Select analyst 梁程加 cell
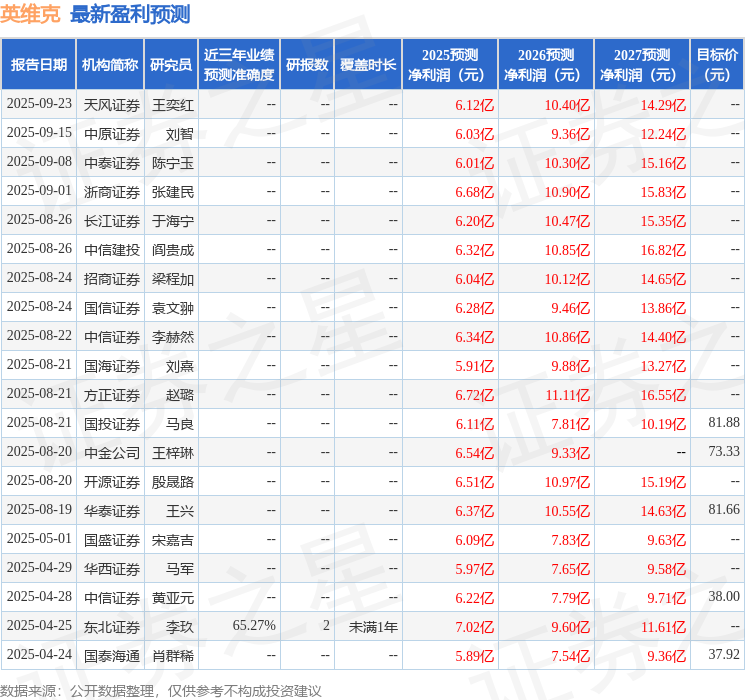Image resolution: width=745 pixels, height=700 pixels. point(173,279)
